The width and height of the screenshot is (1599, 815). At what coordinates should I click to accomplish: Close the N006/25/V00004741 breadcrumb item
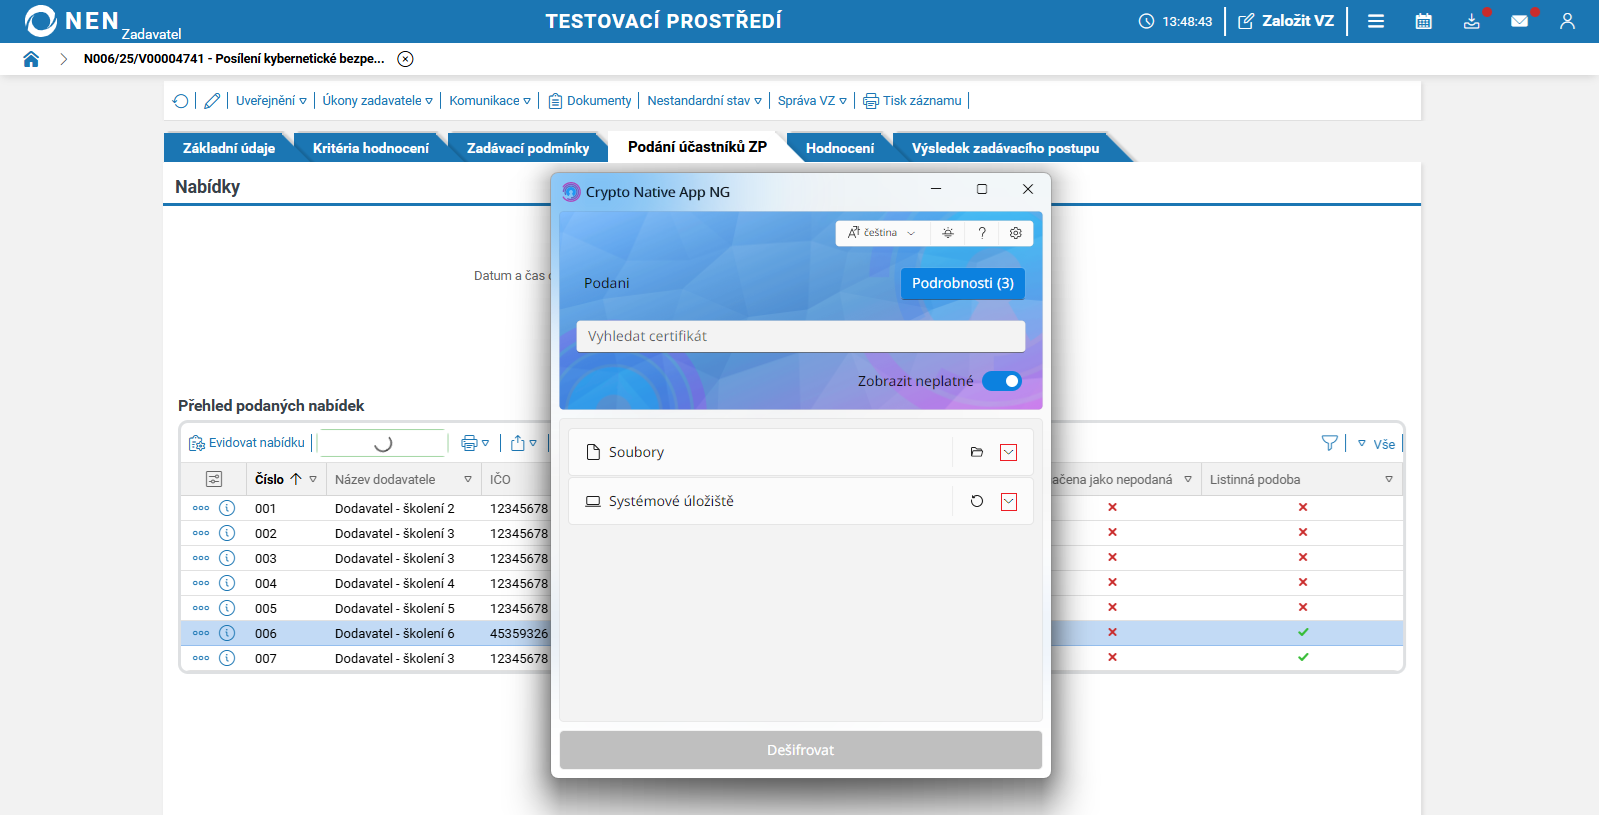pyautogui.click(x=405, y=59)
